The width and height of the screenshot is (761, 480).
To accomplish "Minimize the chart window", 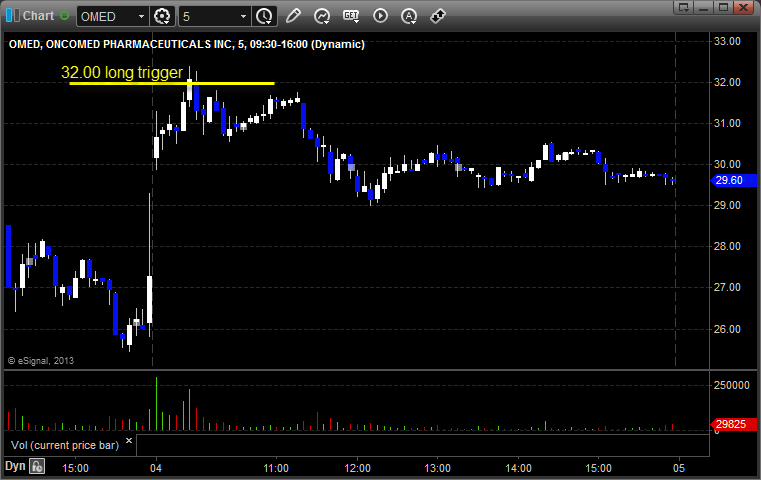I will coord(704,7).
